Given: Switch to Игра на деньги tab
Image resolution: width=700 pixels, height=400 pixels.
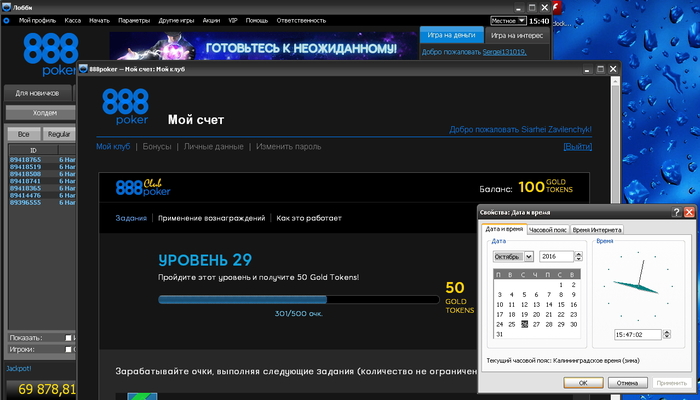Looking at the screenshot, I should point(451,35).
